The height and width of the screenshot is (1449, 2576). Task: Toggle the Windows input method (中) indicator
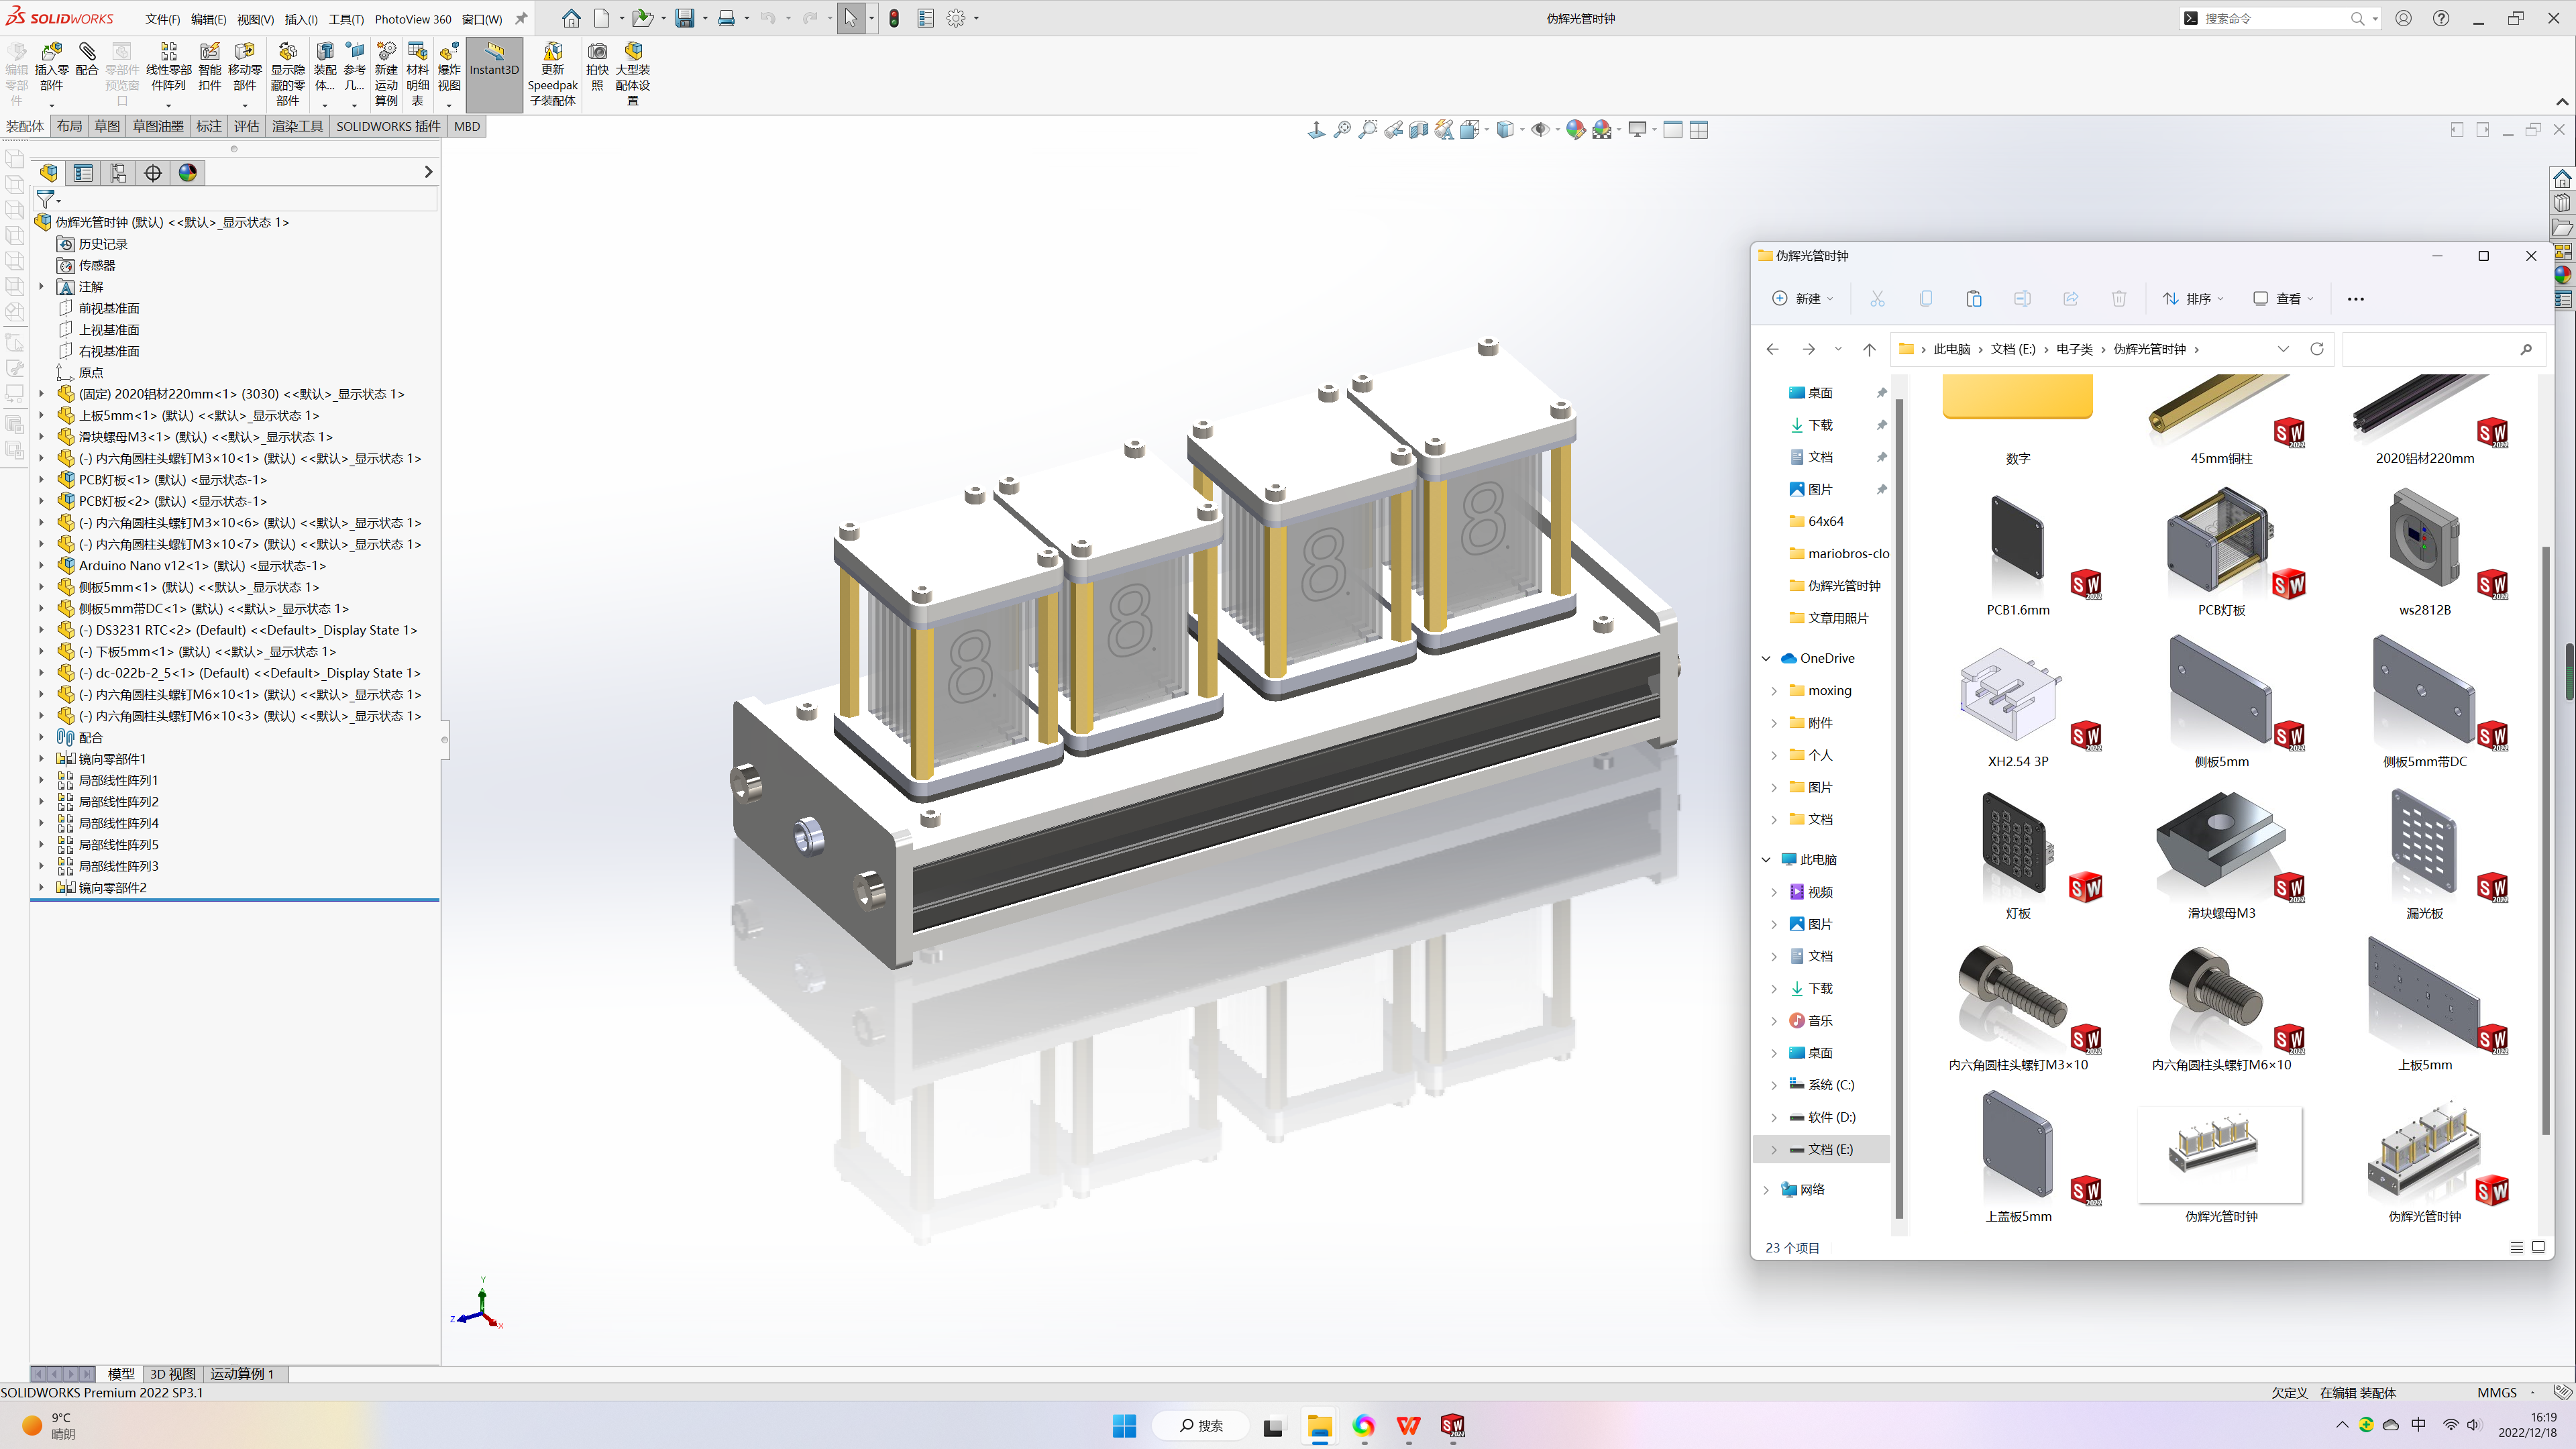(x=2419, y=1425)
